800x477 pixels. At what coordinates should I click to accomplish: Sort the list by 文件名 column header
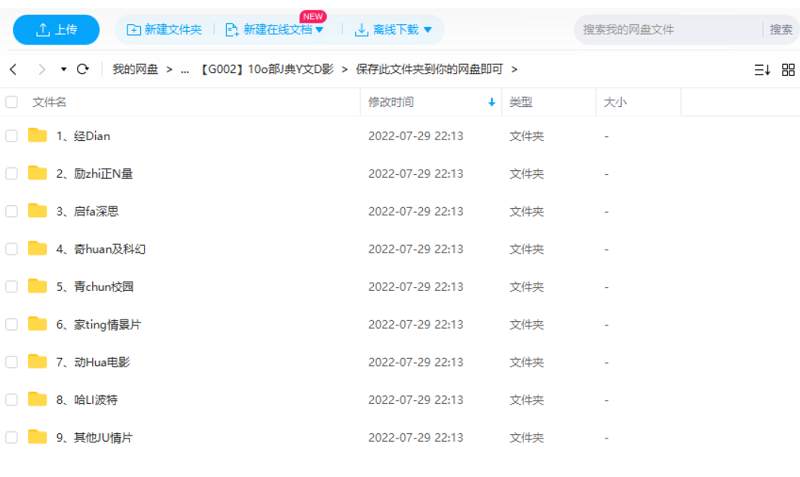[50, 102]
